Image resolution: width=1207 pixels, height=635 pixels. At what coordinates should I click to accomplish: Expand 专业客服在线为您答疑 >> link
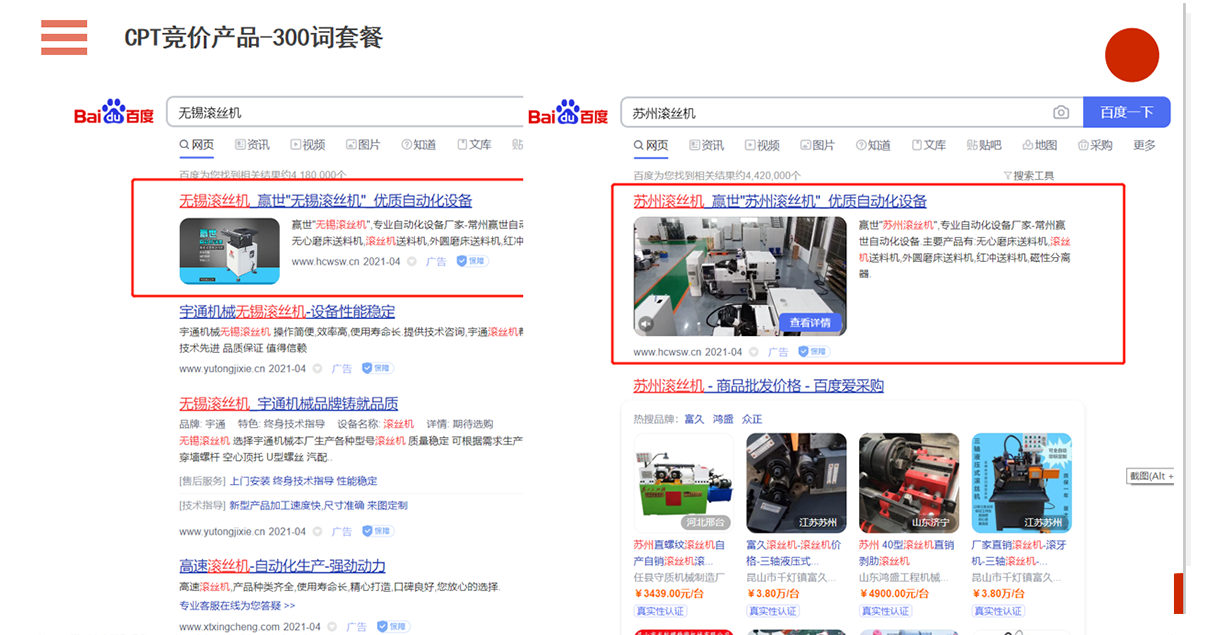pyautogui.click(x=237, y=605)
